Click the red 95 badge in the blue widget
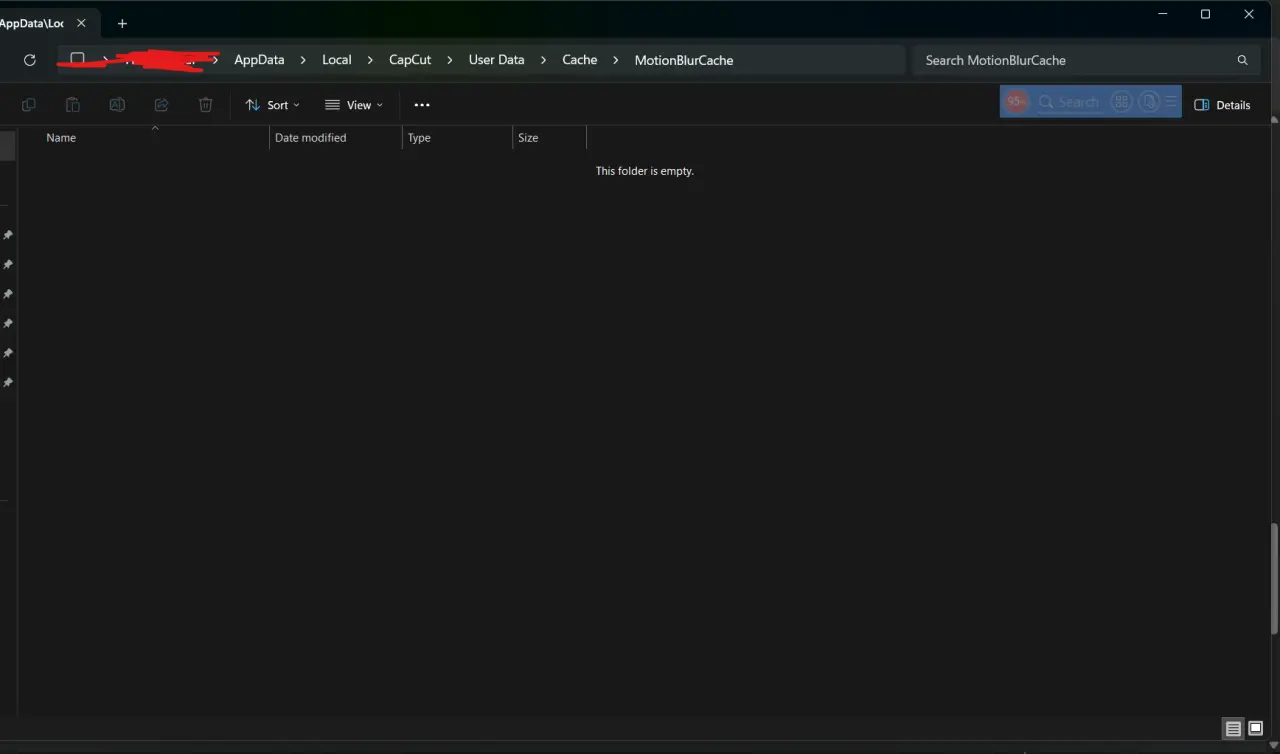Screen dimensions: 1280x754 pyautogui.click(x=1016, y=102)
